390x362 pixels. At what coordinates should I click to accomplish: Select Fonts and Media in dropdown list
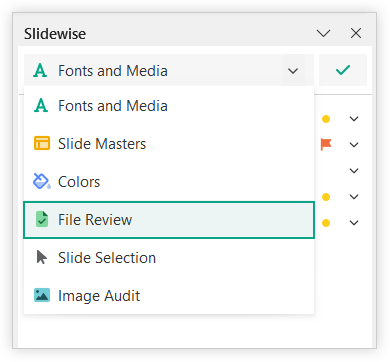169,106
